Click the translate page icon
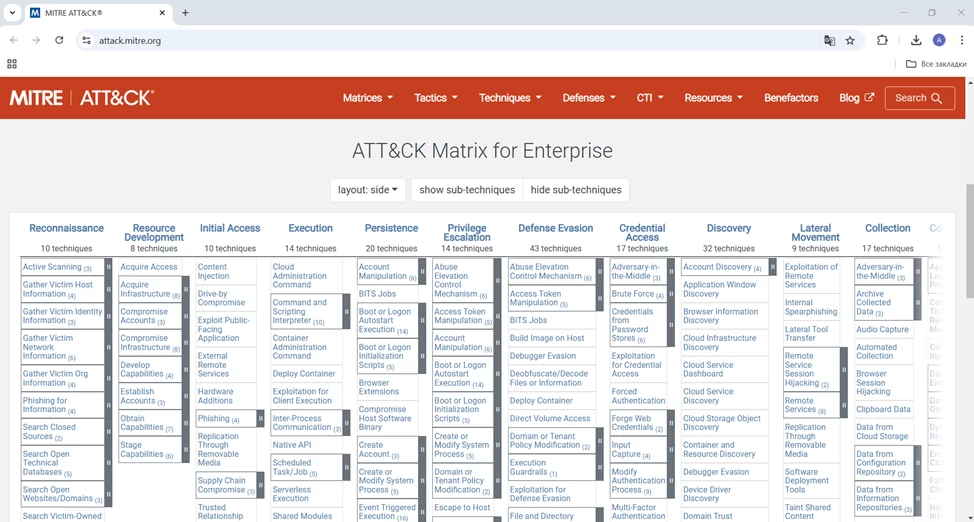The image size is (974, 522). point(829,41)
